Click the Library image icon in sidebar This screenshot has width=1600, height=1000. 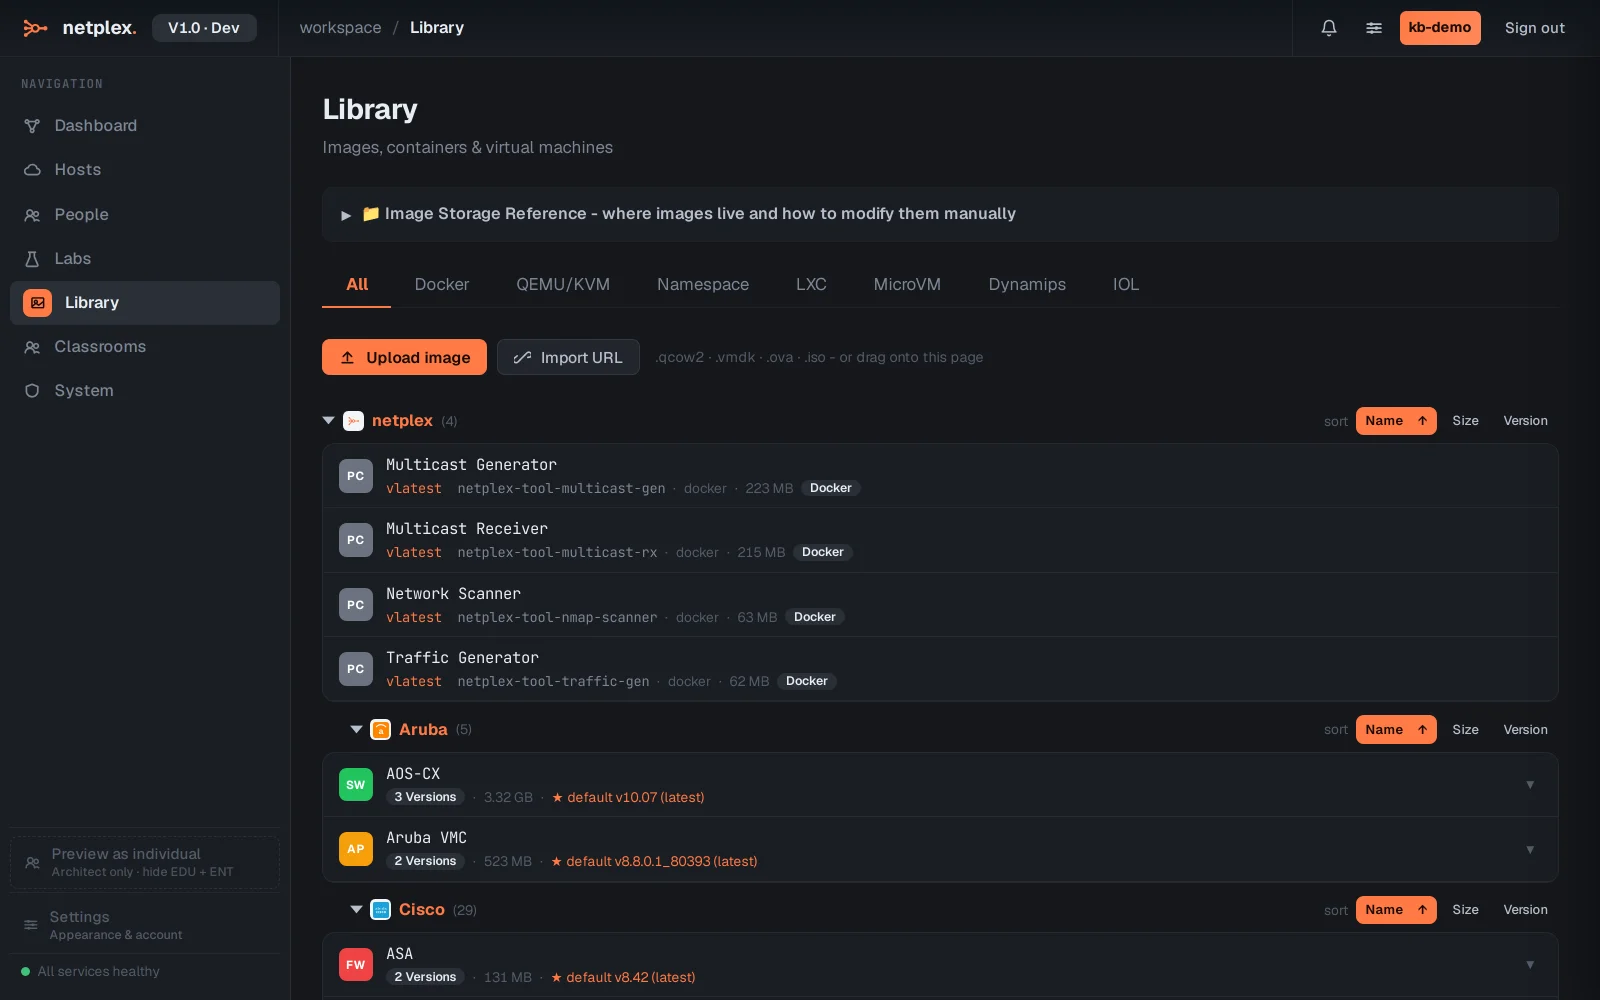(x=38, y=303)
